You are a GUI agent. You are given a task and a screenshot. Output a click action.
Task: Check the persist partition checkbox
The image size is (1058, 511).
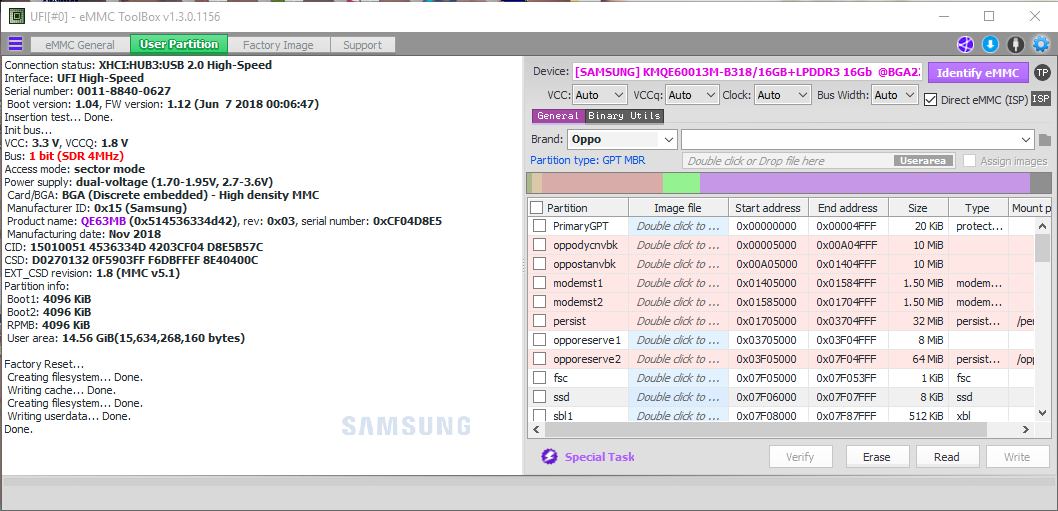[x=539, y=321]
